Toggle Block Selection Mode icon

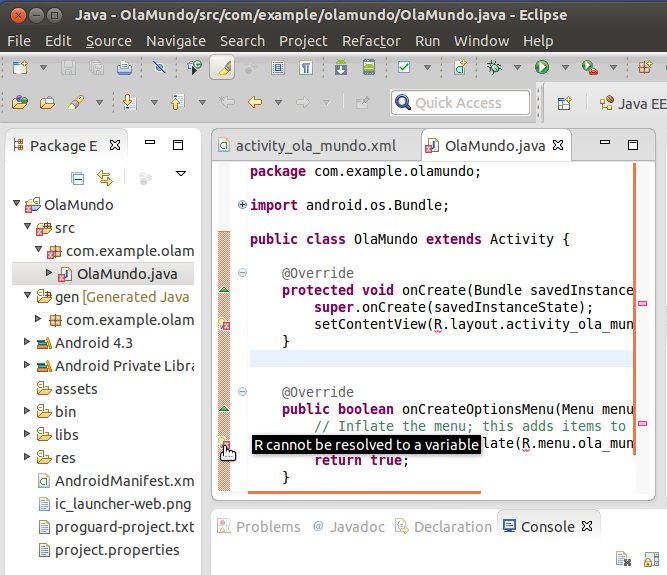278,67
